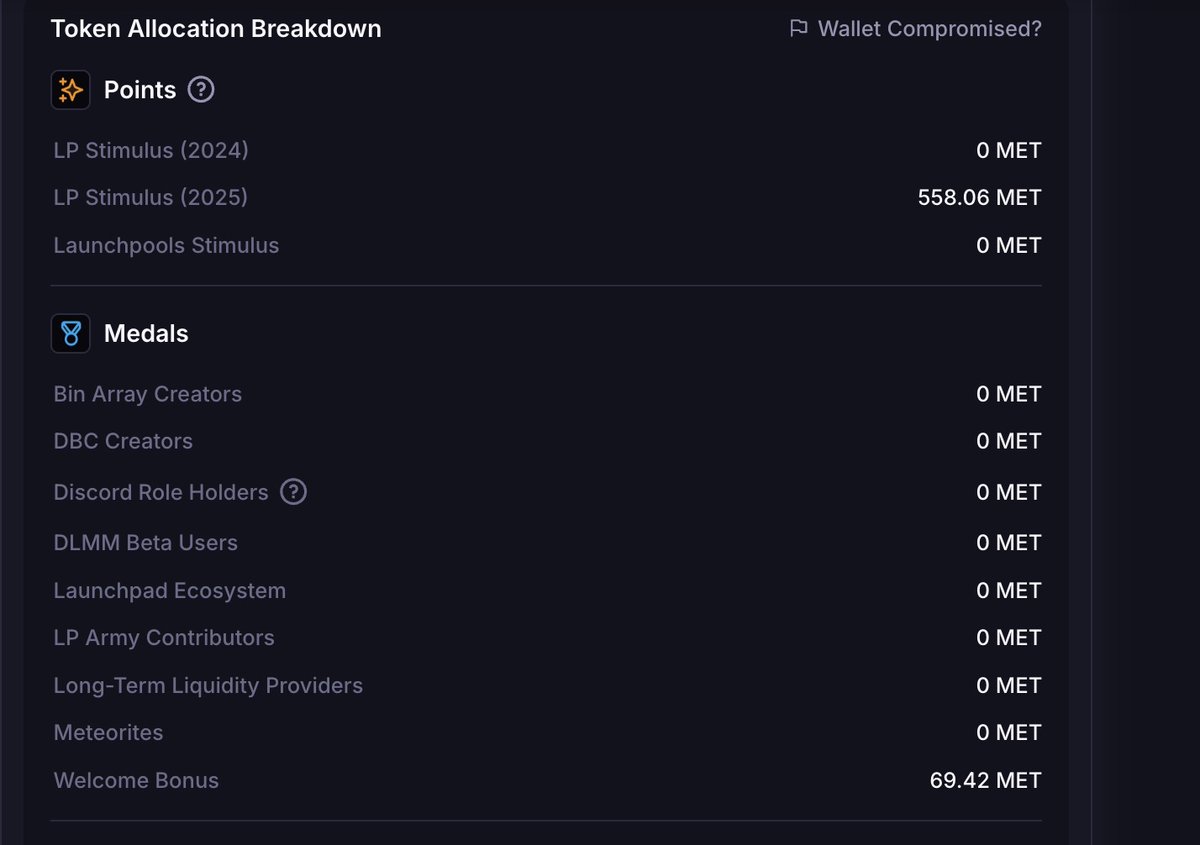Click the 558.06 MET allocation value

click(x=979, y=197)
